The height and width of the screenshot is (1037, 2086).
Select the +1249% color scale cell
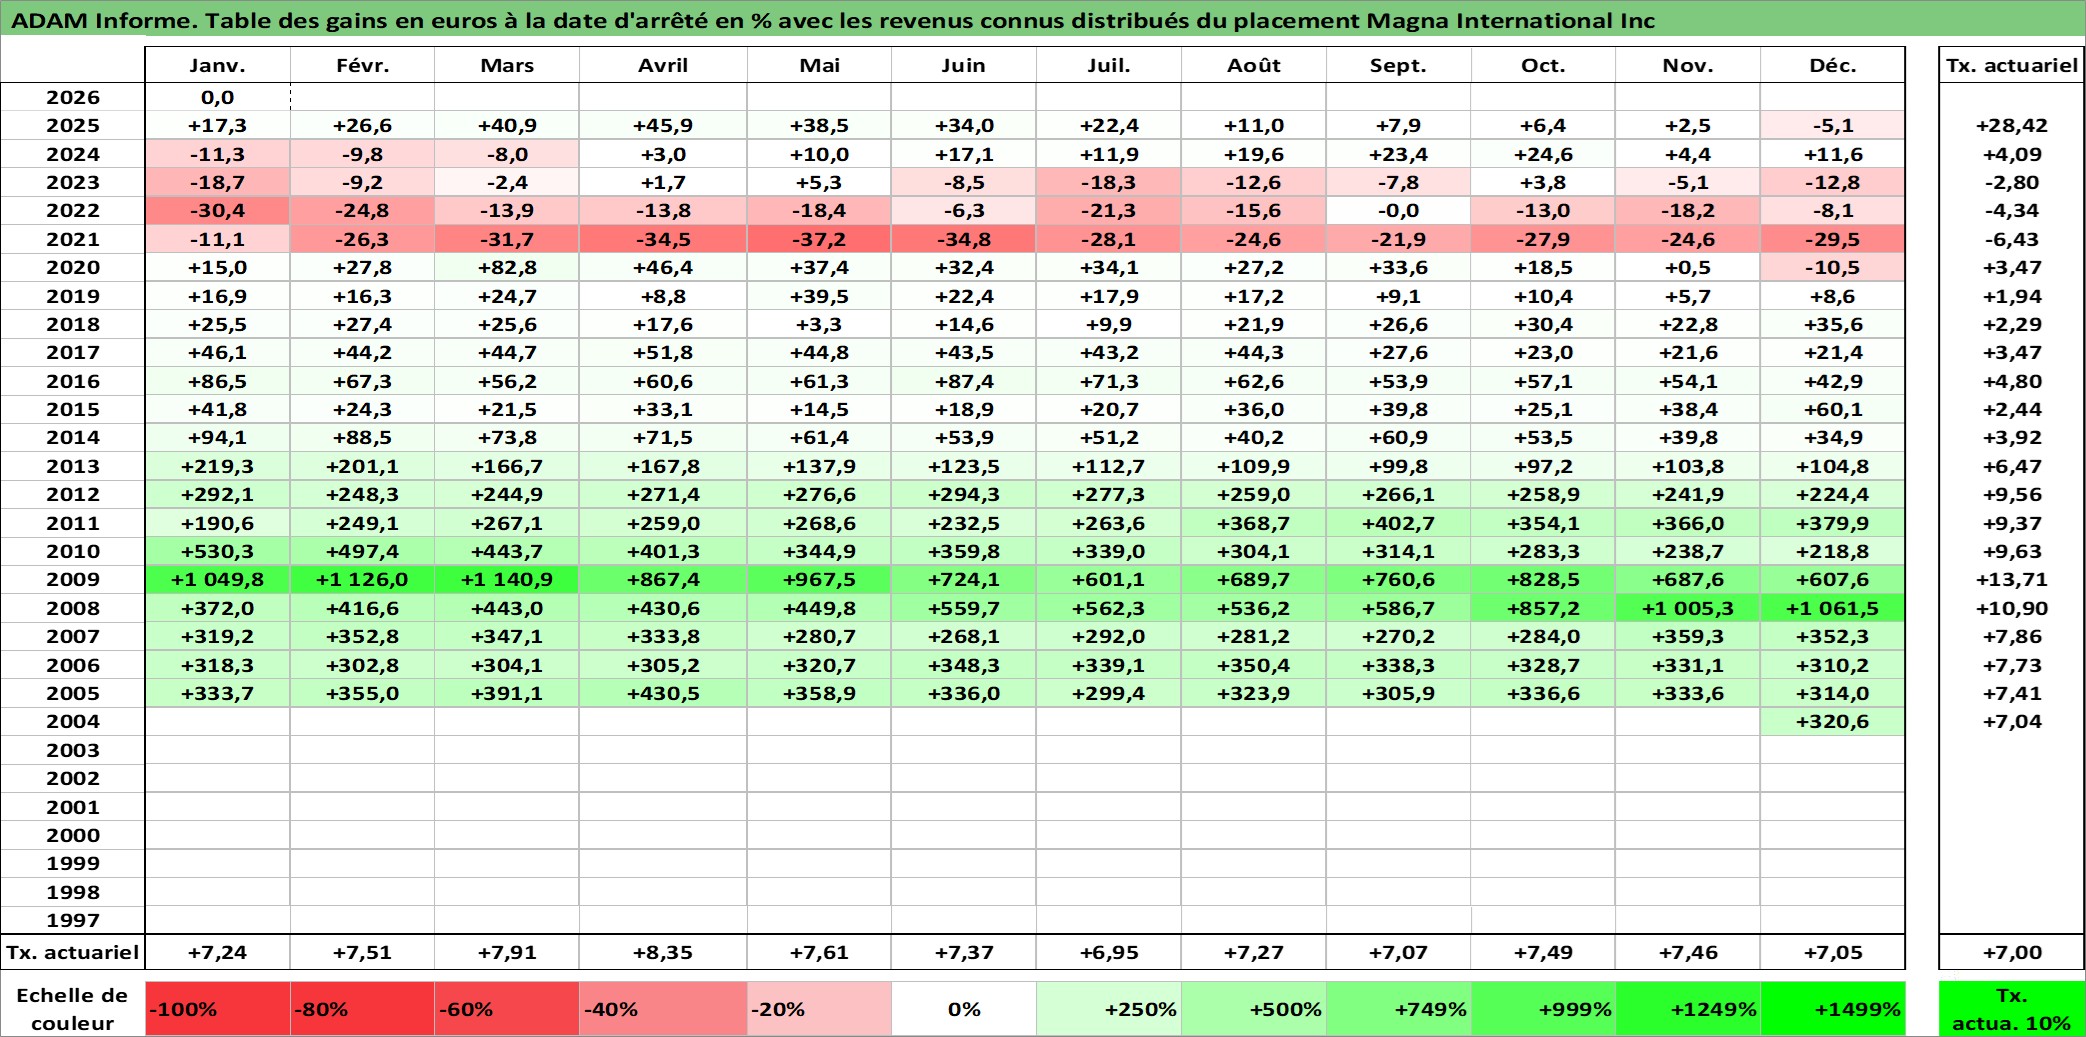pos(1688,1009)
